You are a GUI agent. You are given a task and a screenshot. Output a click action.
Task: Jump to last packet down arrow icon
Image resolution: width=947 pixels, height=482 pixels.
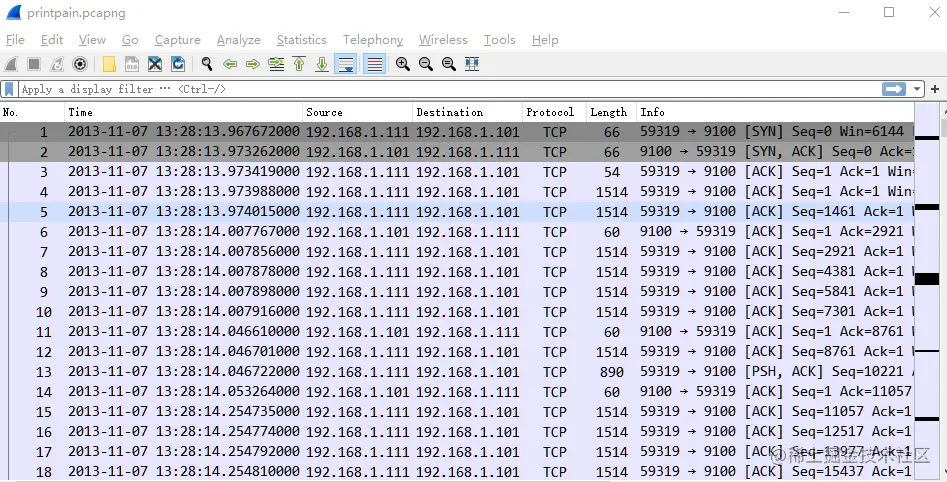point(322,64)
